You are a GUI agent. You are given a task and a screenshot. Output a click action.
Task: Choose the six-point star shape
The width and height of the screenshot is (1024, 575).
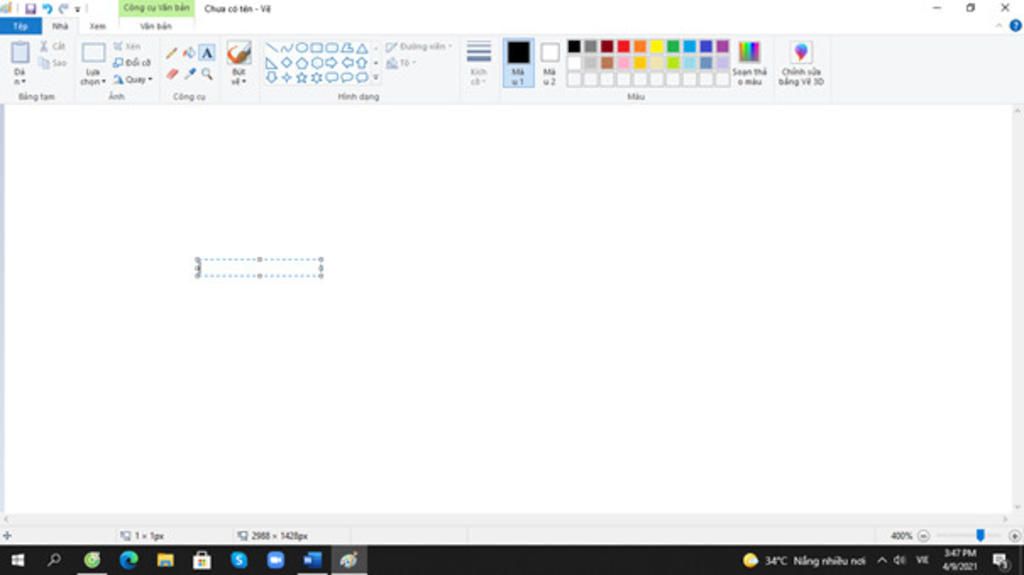point(317,78)
